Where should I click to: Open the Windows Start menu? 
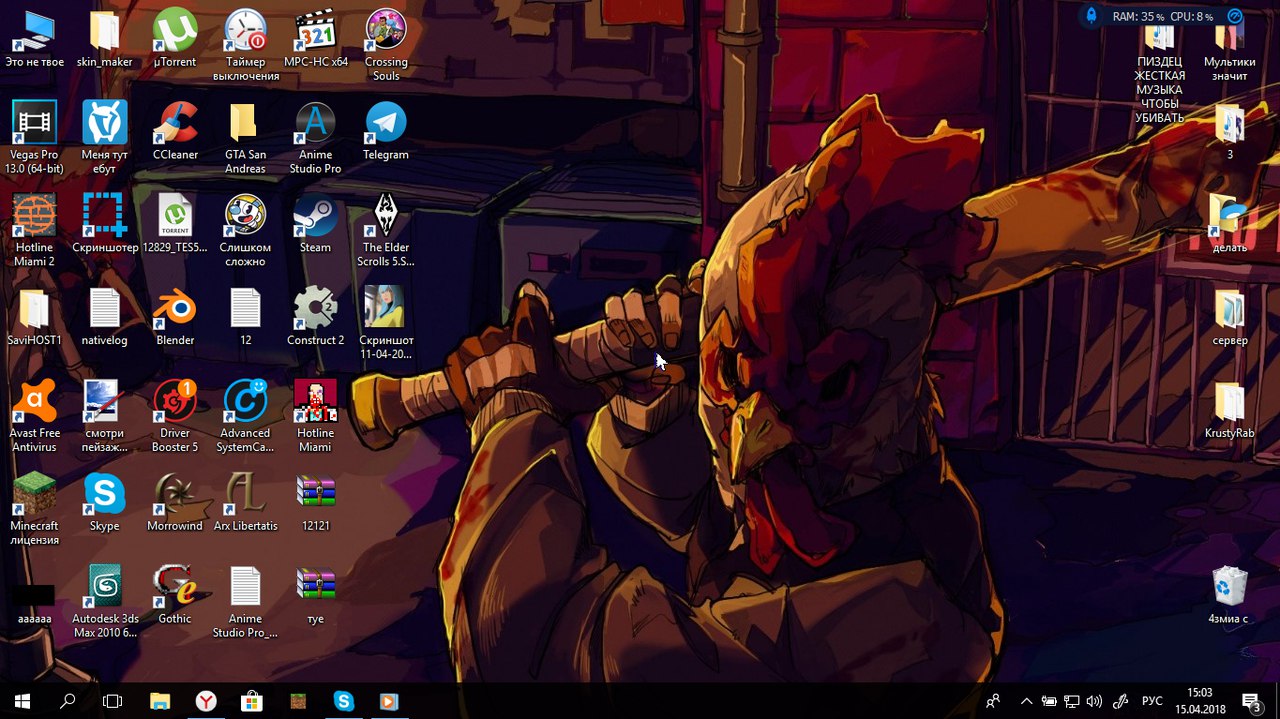point(22,701)
